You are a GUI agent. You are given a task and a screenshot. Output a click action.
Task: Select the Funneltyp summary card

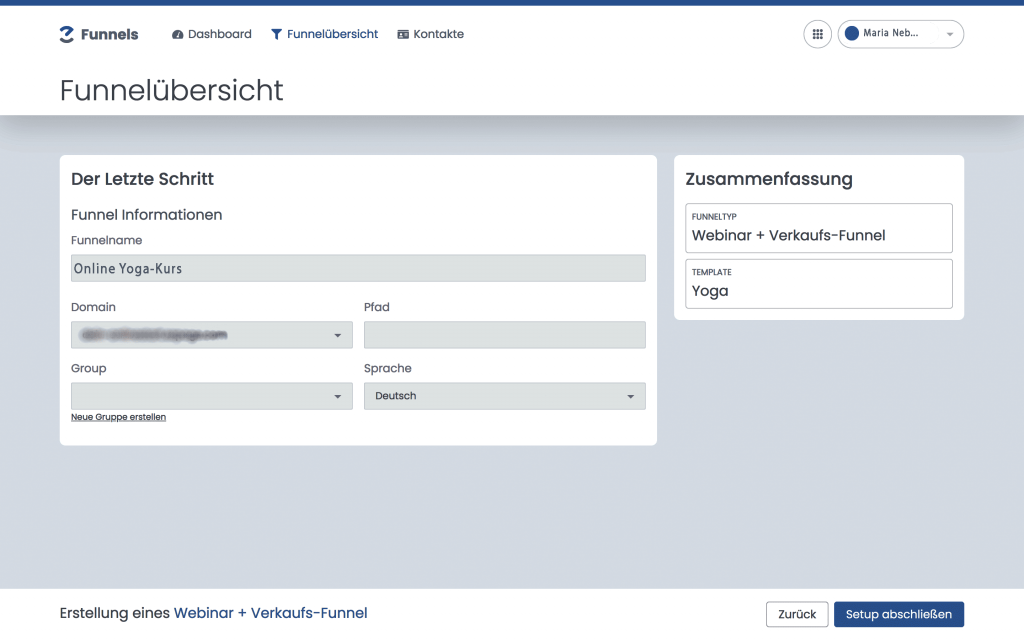pos(818,229)
